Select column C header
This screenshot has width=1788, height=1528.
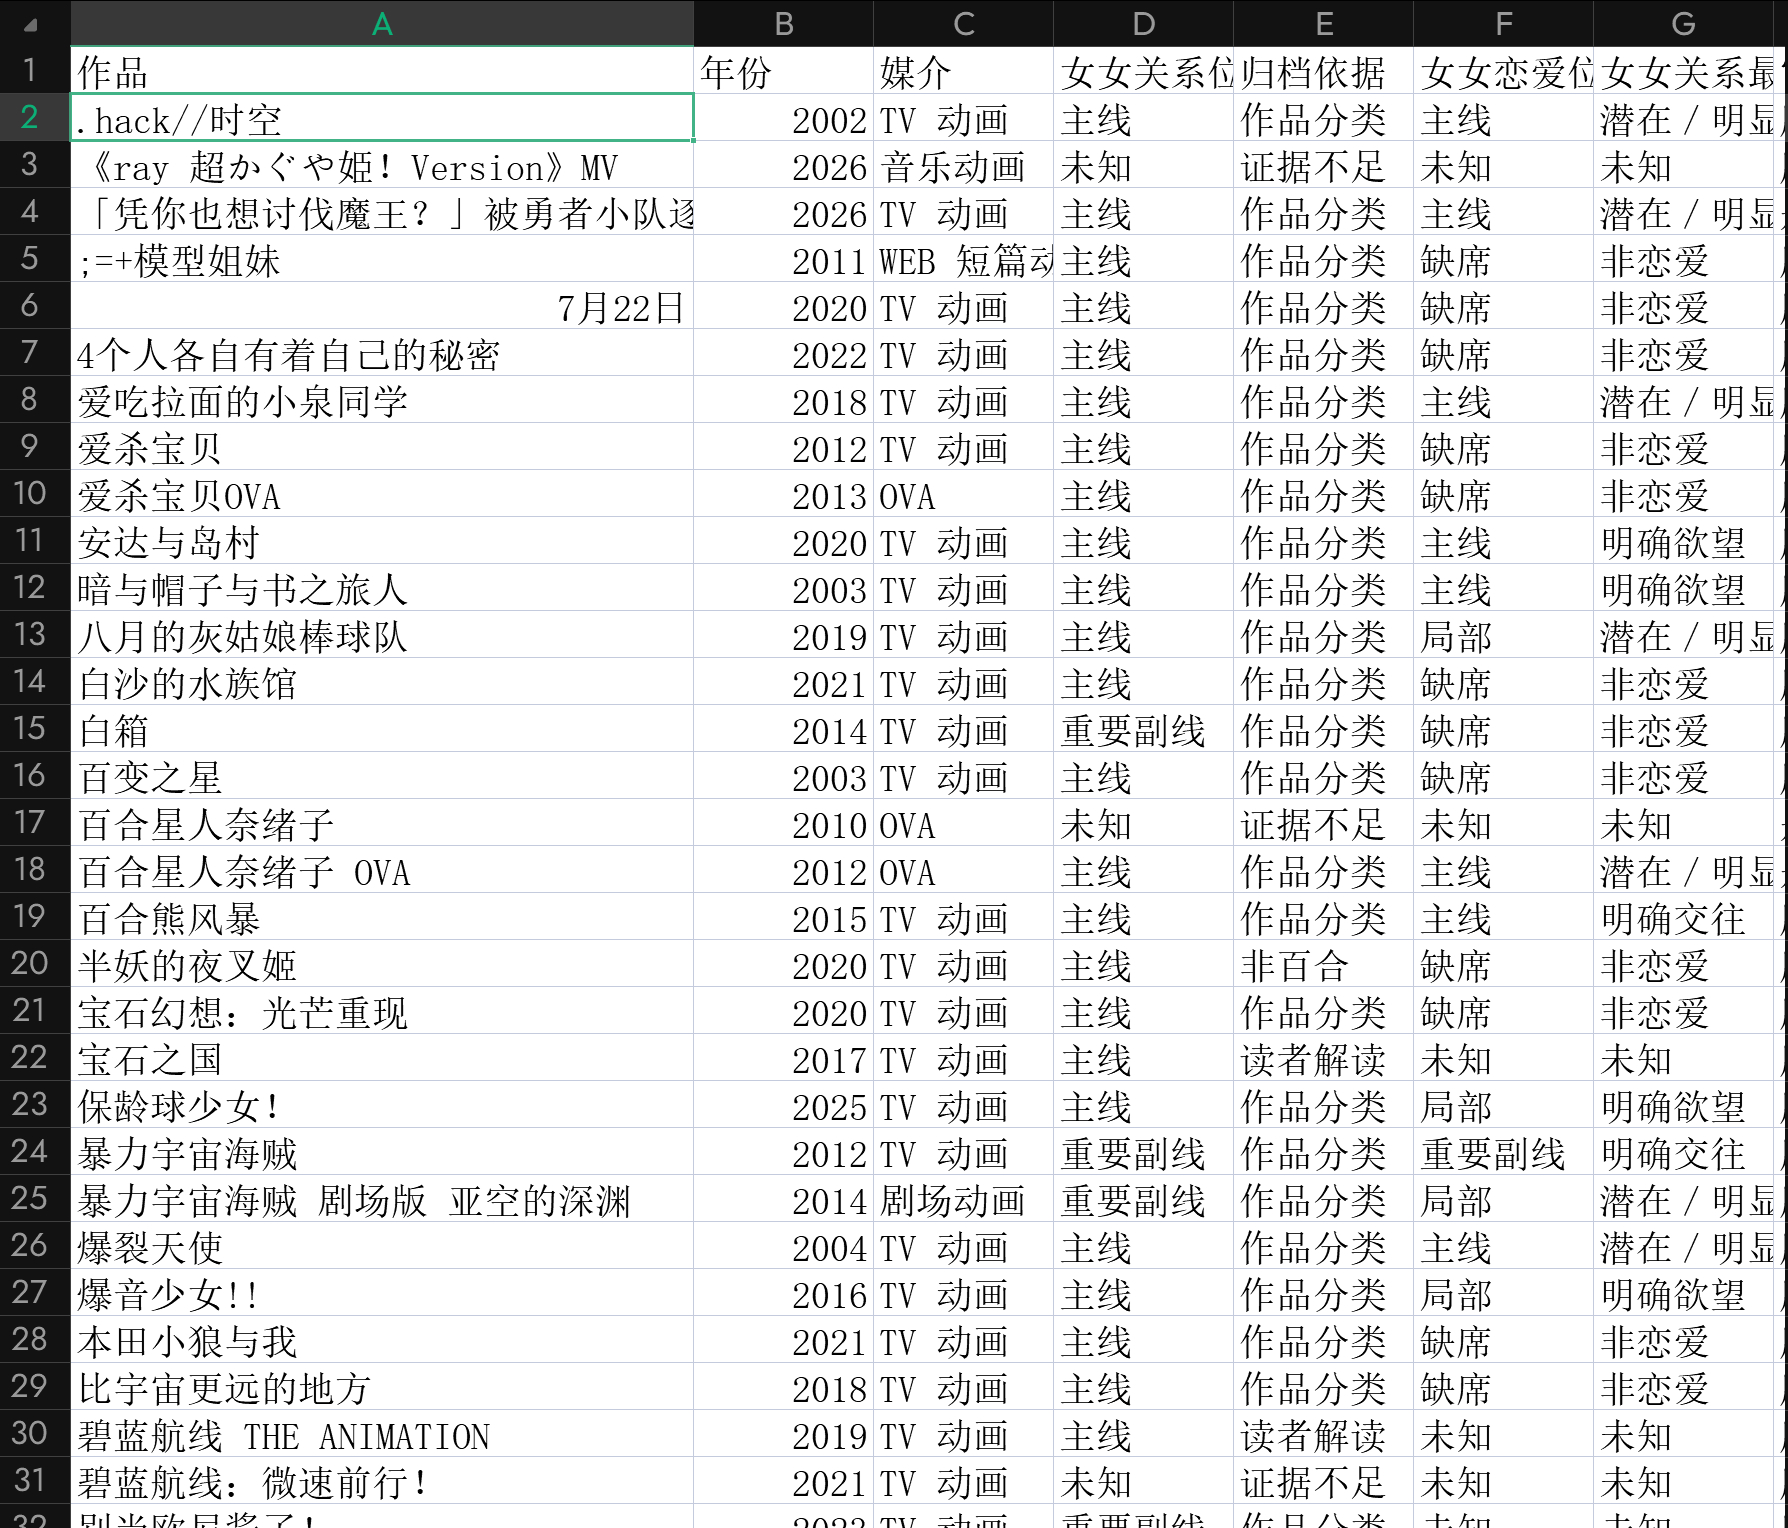click(x=963, y=23)
